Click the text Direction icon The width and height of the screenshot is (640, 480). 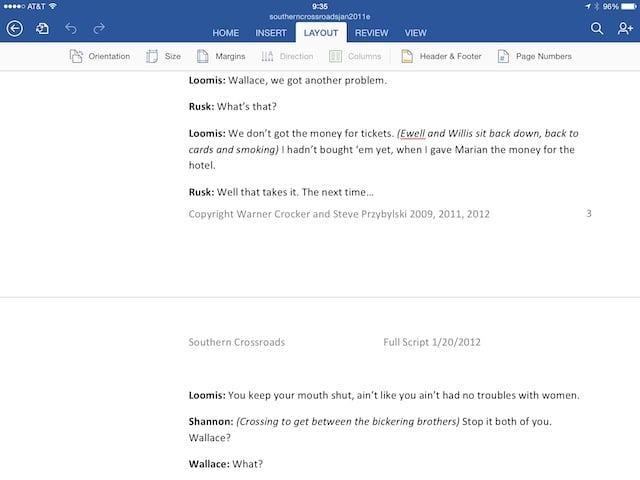[x=267, y=56]
